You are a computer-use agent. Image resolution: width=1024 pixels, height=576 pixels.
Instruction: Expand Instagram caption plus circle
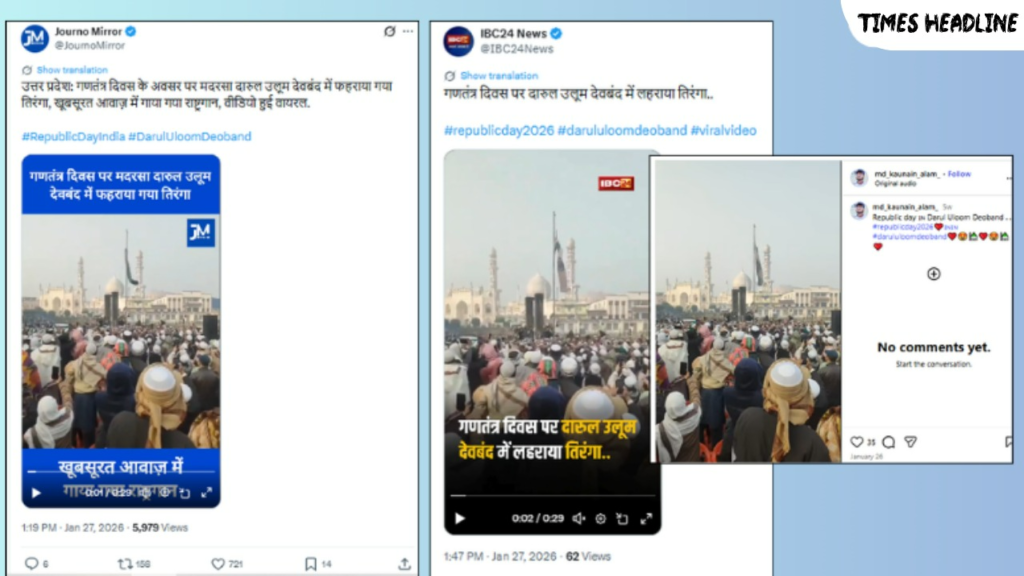coord(934,274)
